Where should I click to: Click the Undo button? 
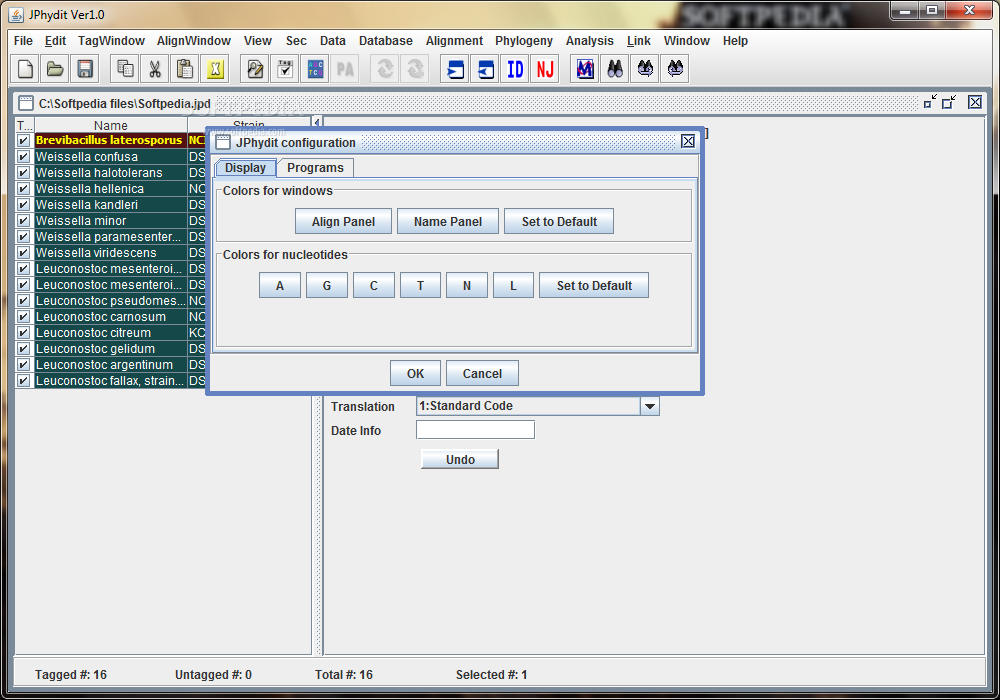(x=460, y=459)
